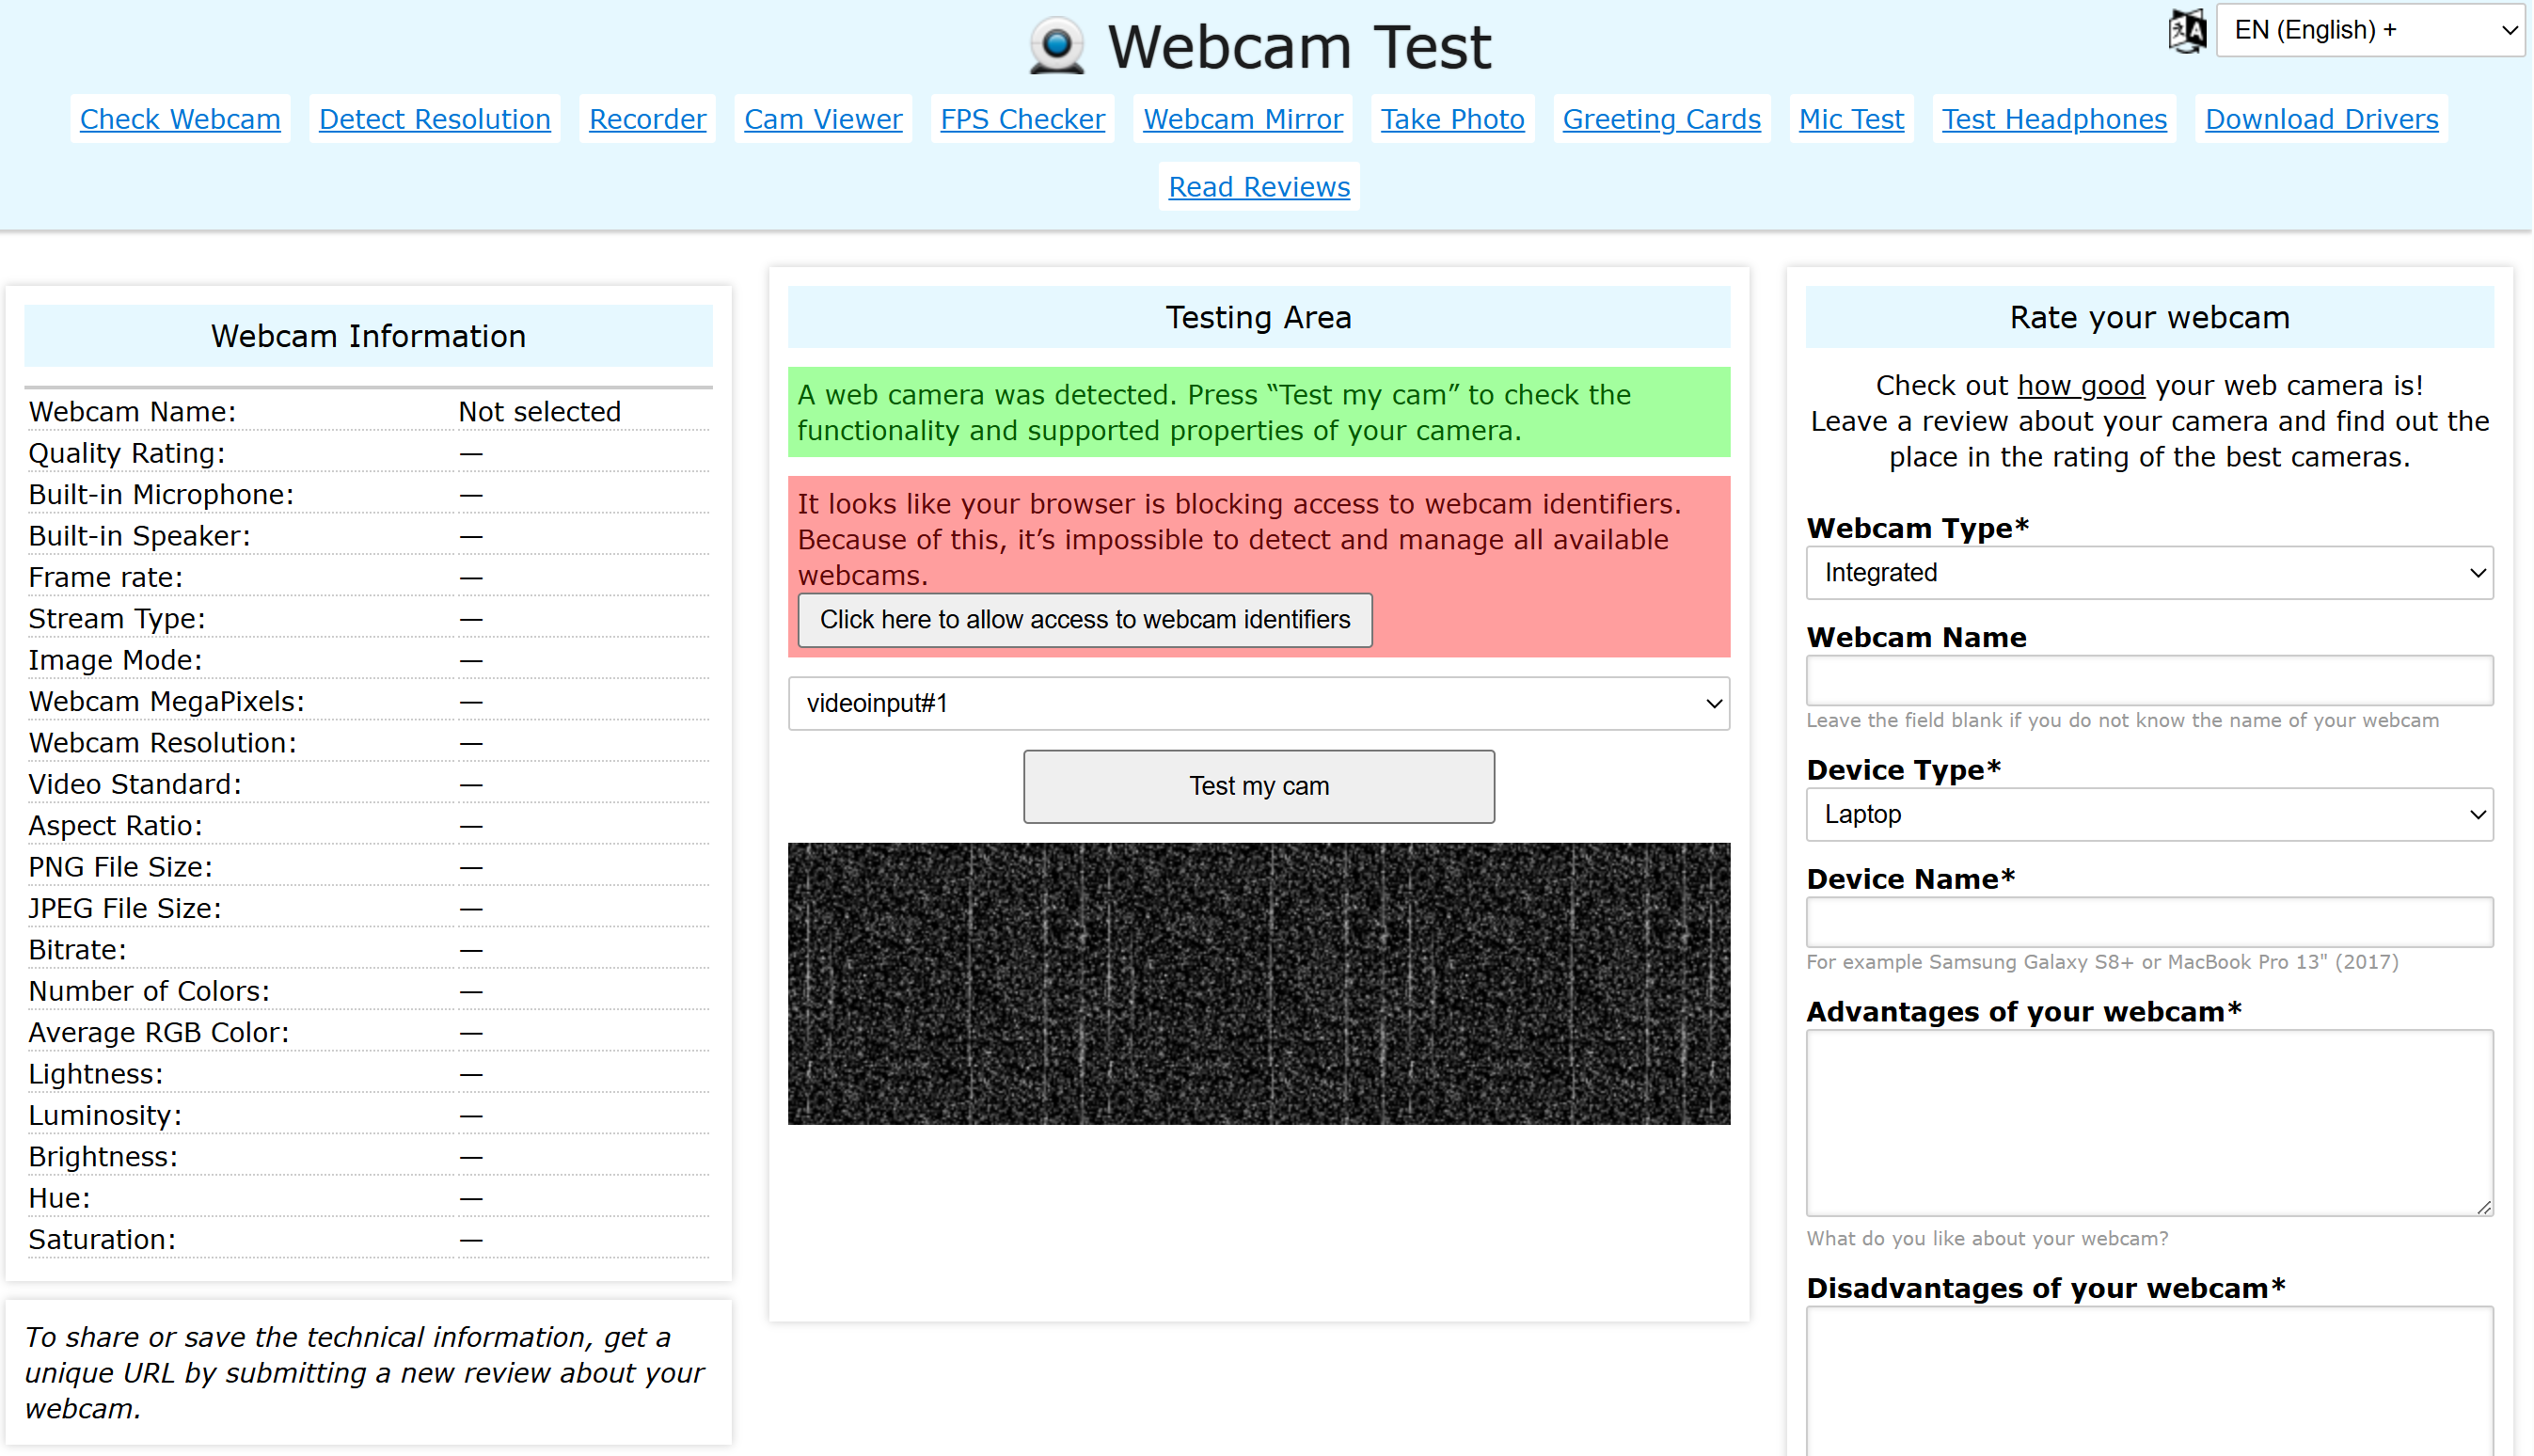2534x1456 pixels.
Task: Click the webcam logo icon
Action: click(1056, 46)
